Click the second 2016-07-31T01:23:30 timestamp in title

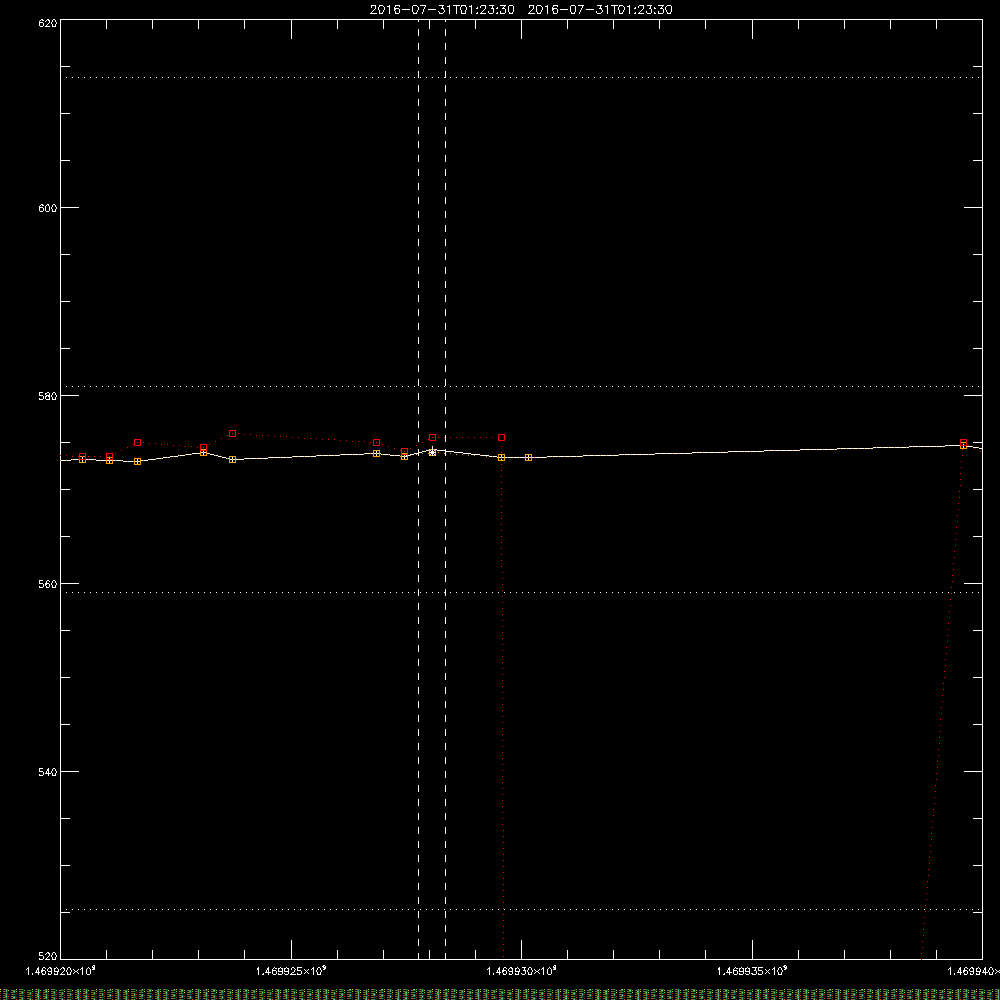coord(600,10)
